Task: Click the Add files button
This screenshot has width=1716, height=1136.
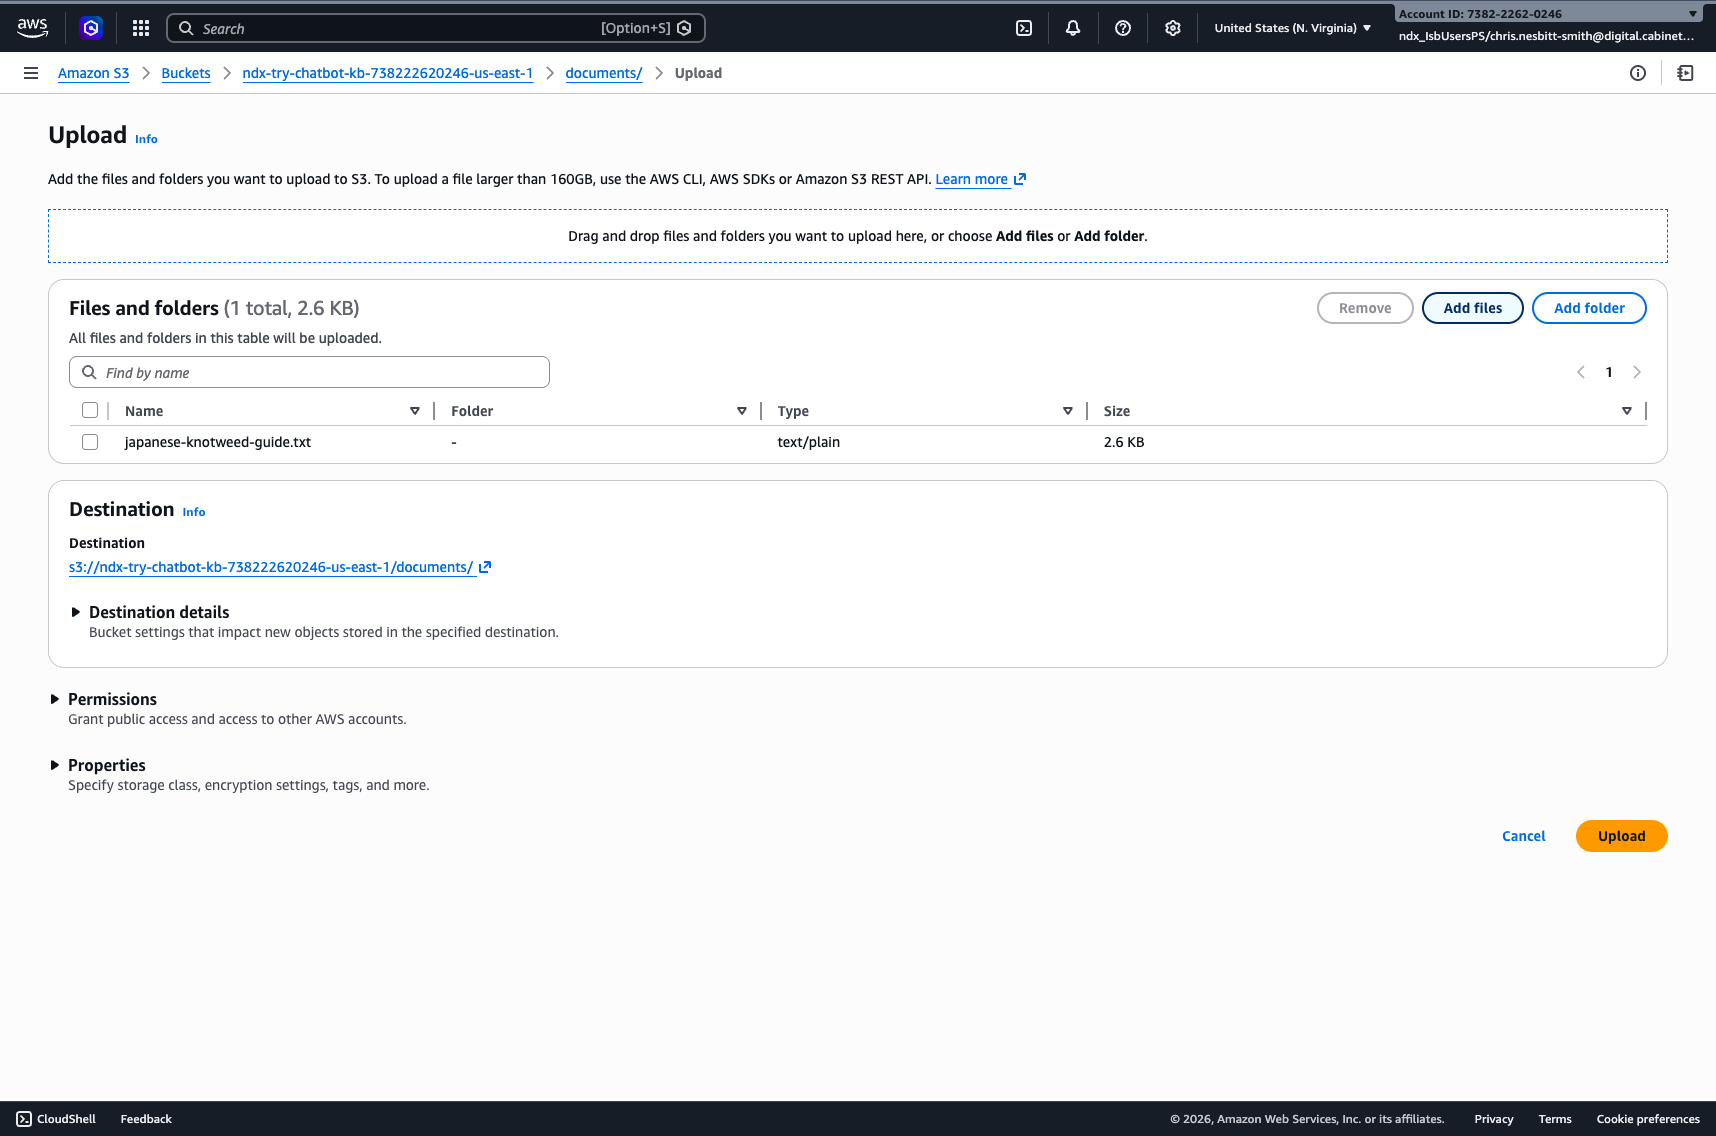Action: click(x=1472, y=308)
